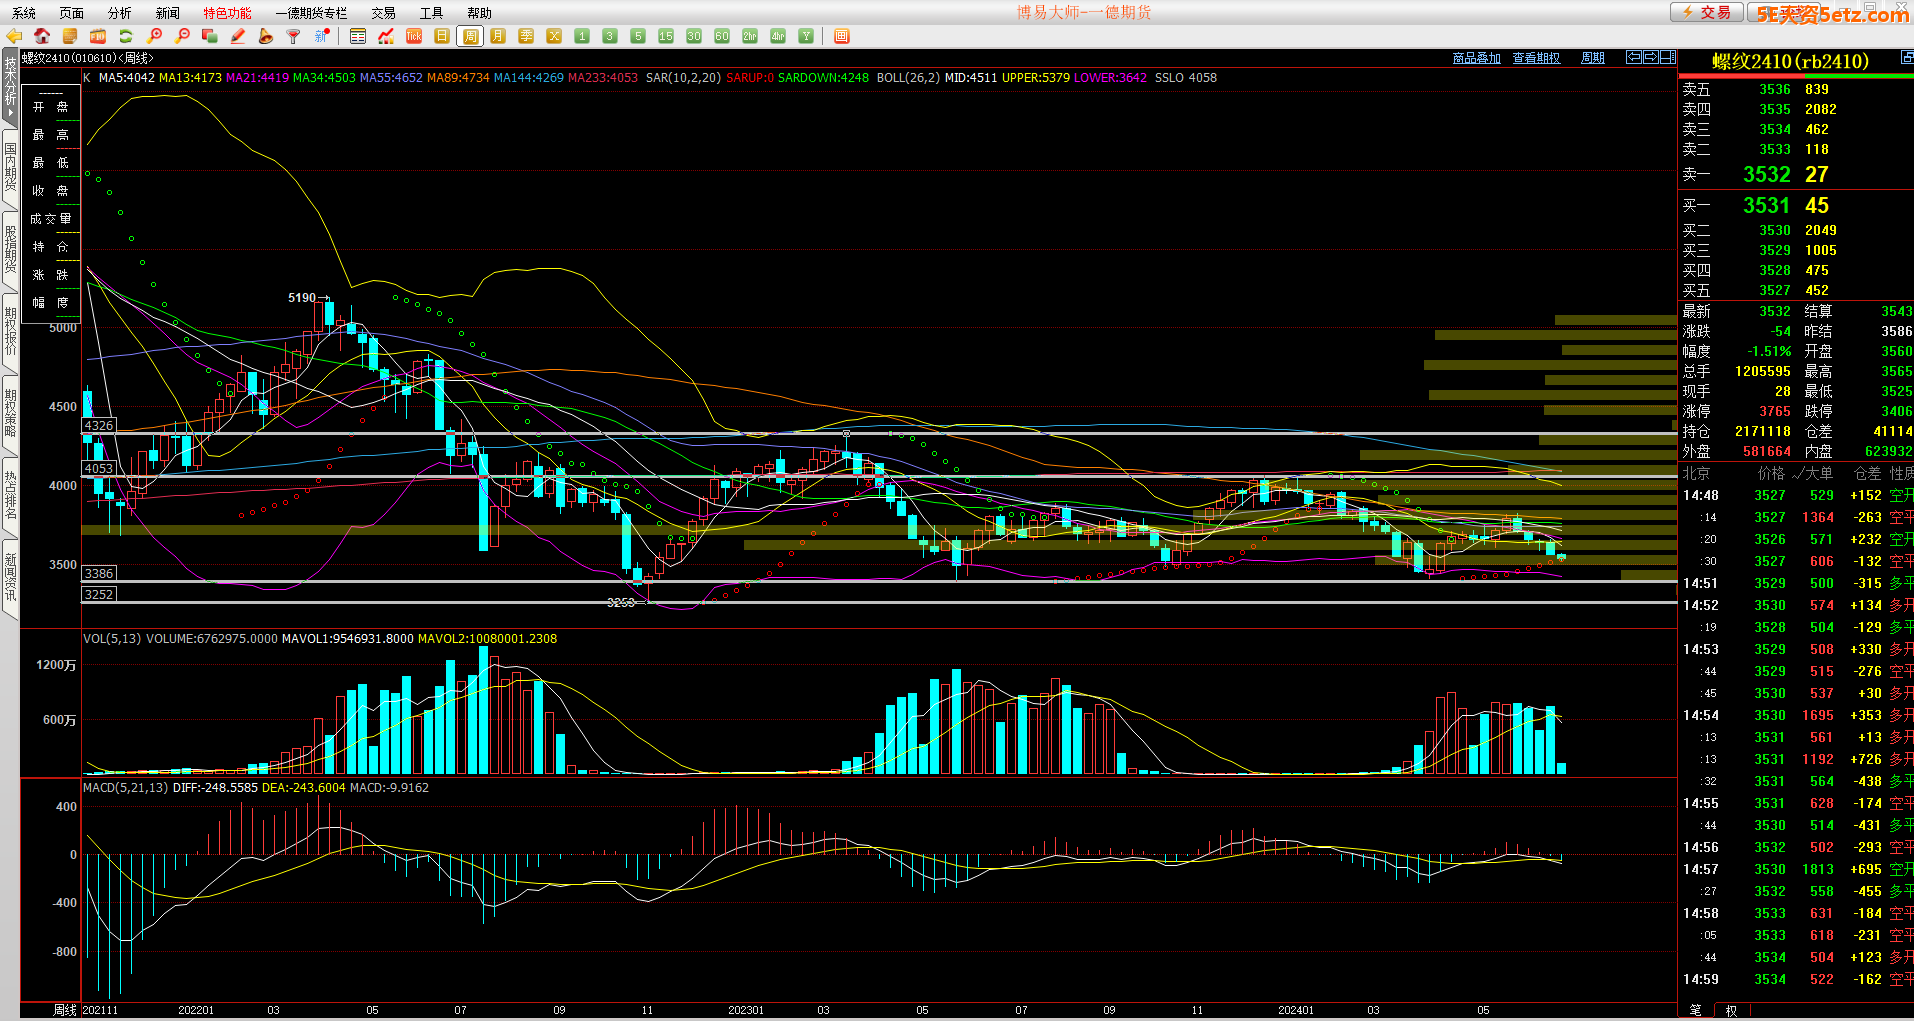Switch to 热点排名 side tab

10,495
